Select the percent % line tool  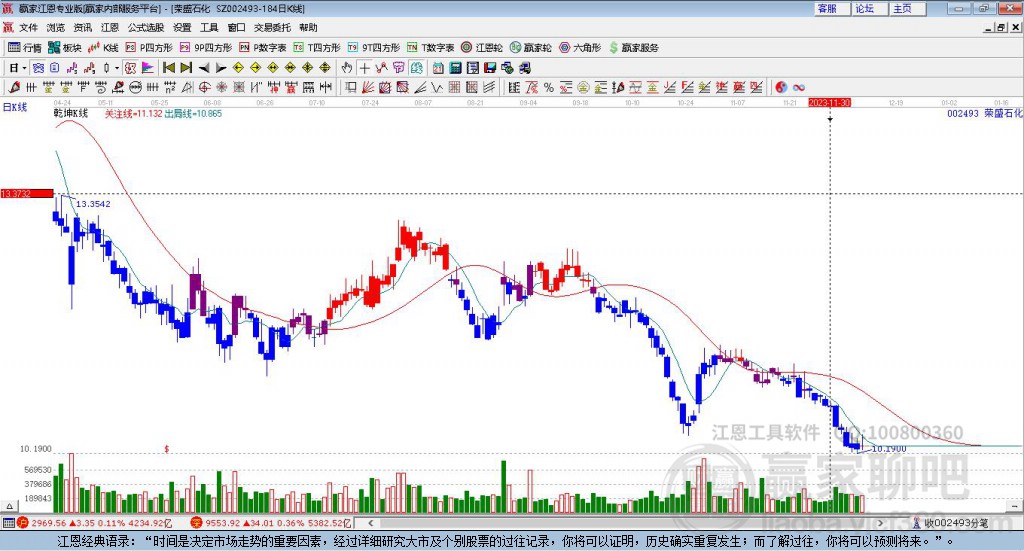pyautogui.click(x=549, y=87)
